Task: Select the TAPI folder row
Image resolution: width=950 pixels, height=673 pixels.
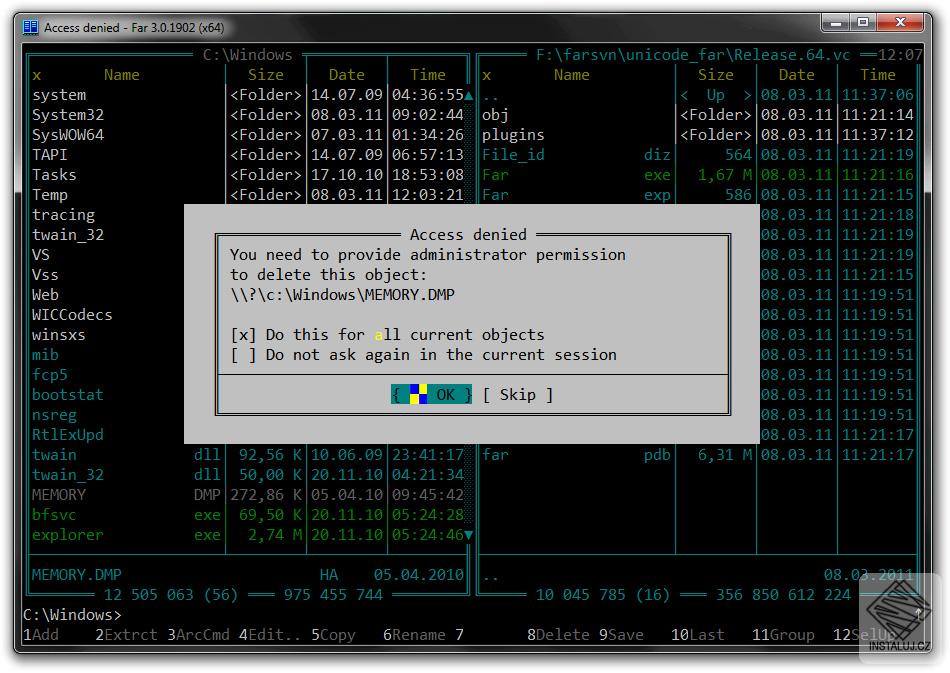Action: tap(247, 155)
